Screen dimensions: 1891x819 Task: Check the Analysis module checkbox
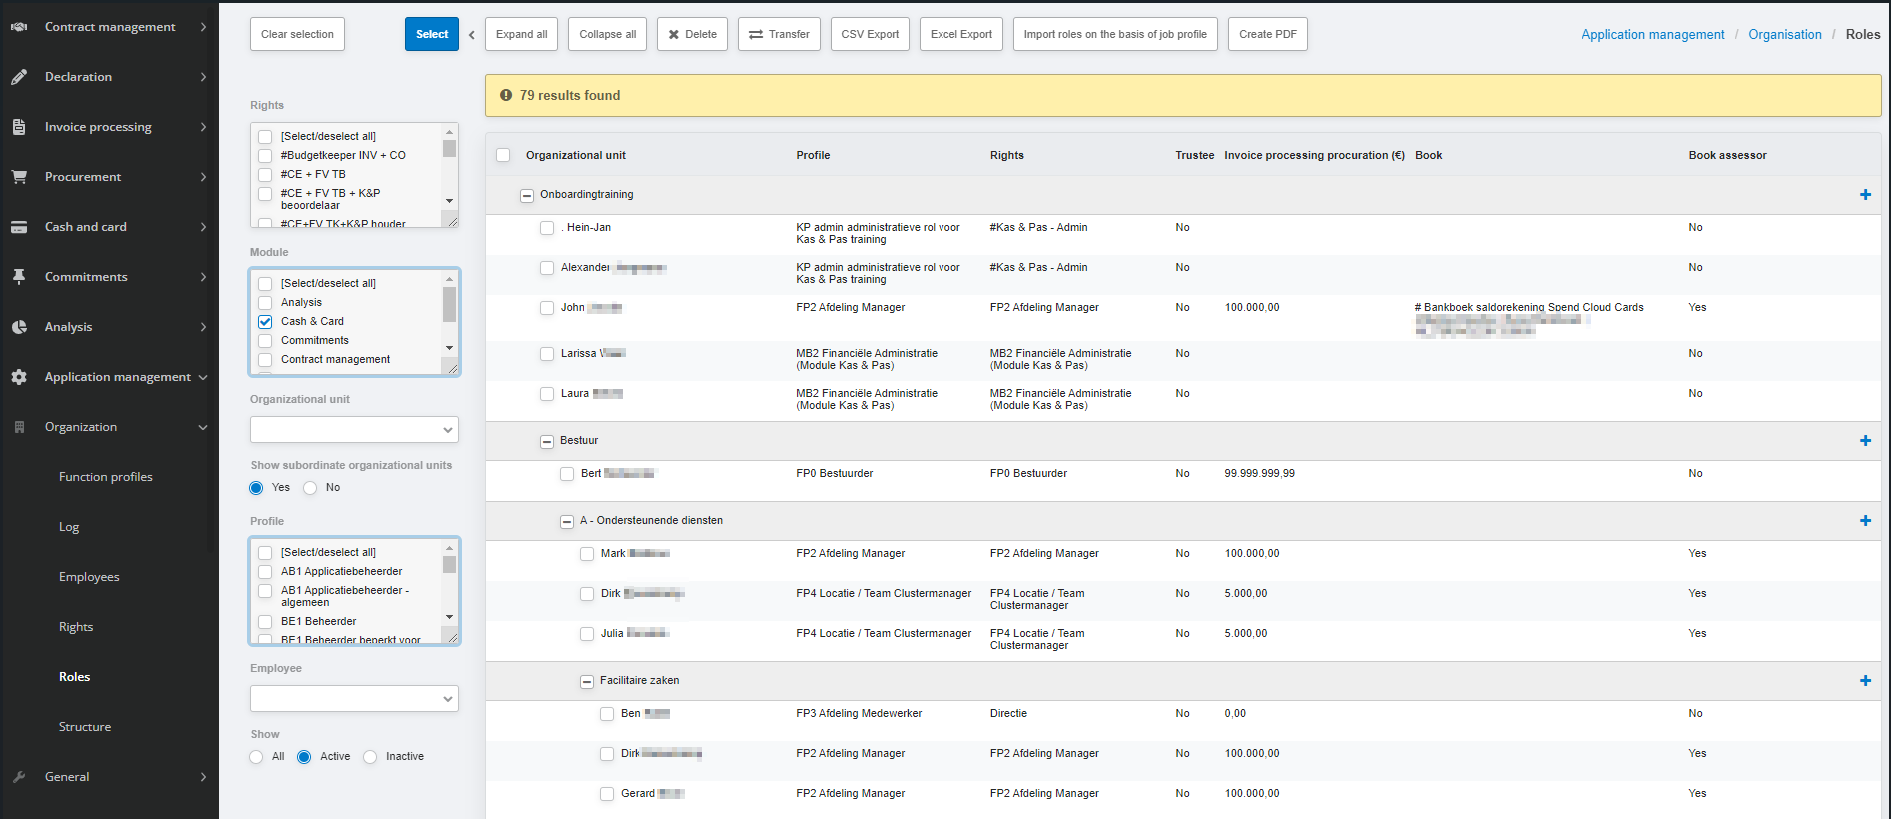[265, 303]
